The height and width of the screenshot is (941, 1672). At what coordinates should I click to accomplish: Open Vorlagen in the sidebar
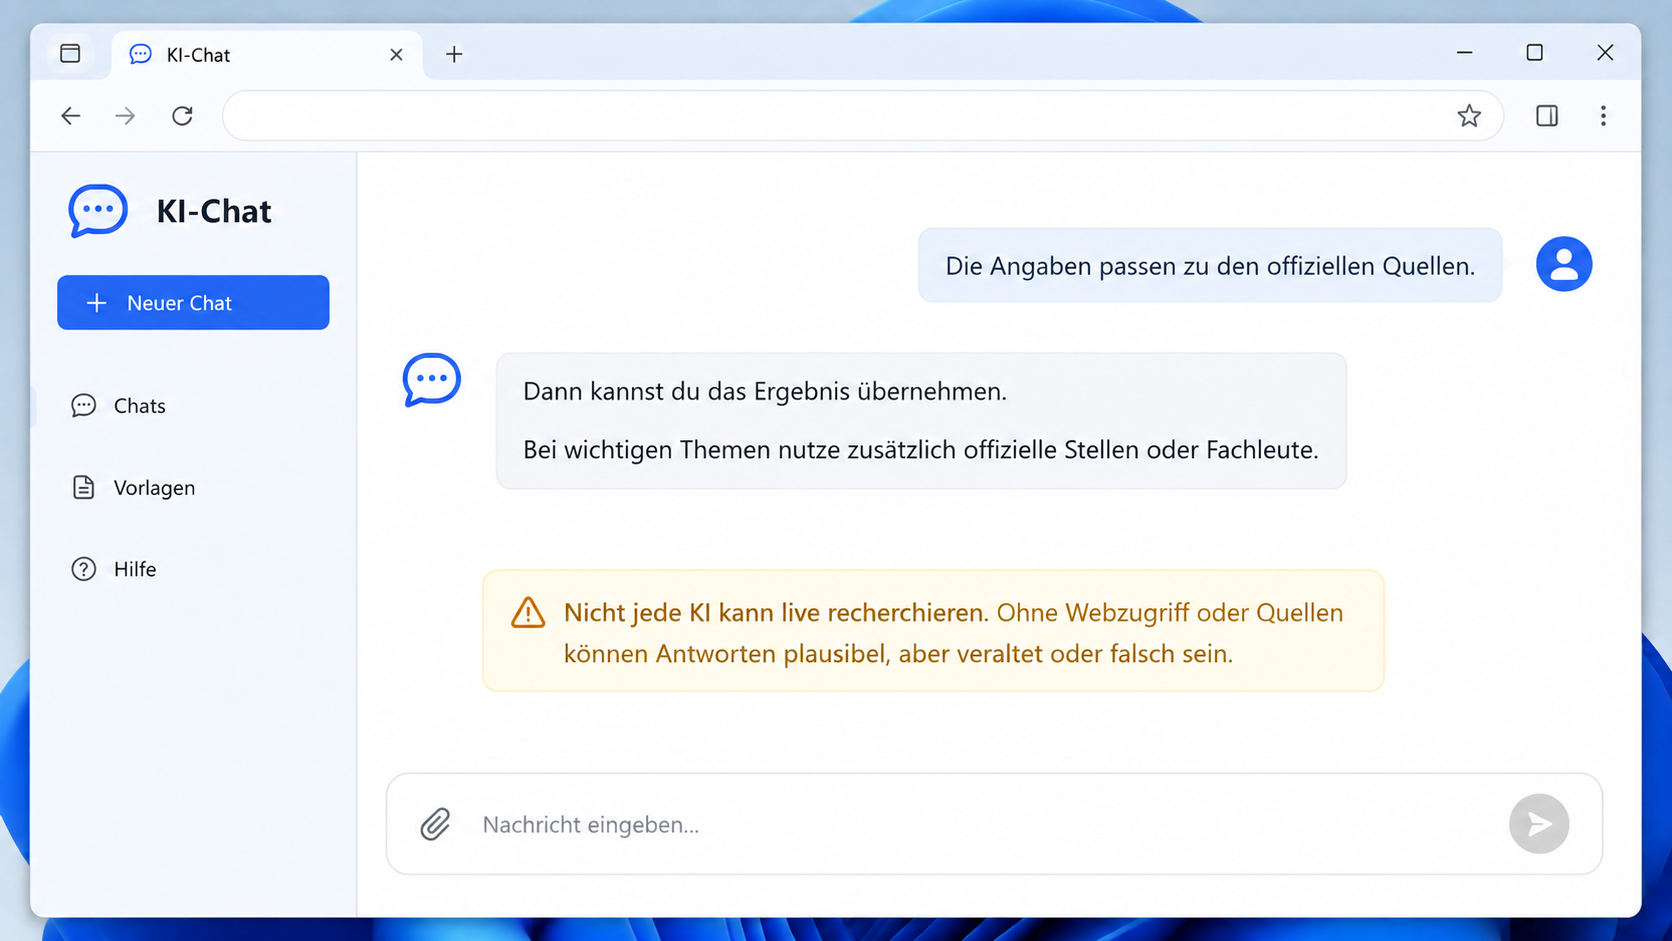point(133,488)
